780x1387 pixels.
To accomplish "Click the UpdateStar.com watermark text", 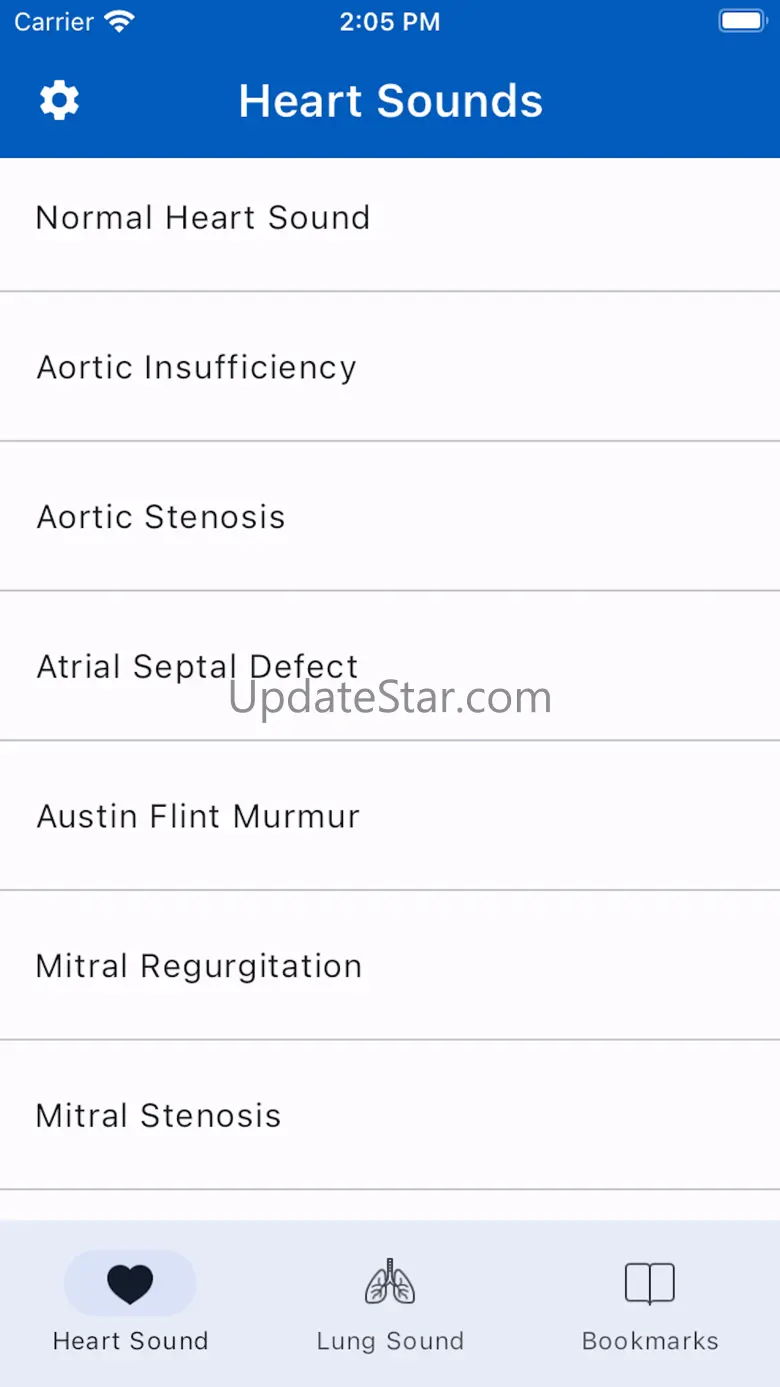I will point(390,698).
